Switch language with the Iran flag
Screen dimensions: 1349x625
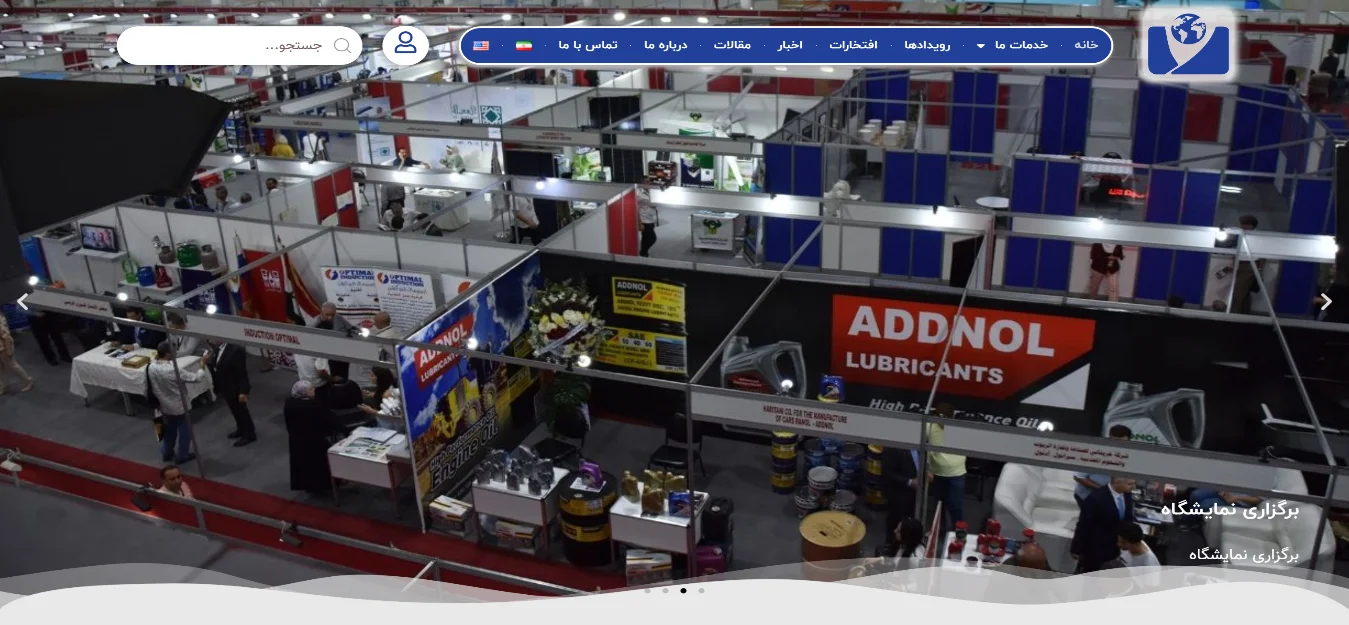tap(524, 46)
